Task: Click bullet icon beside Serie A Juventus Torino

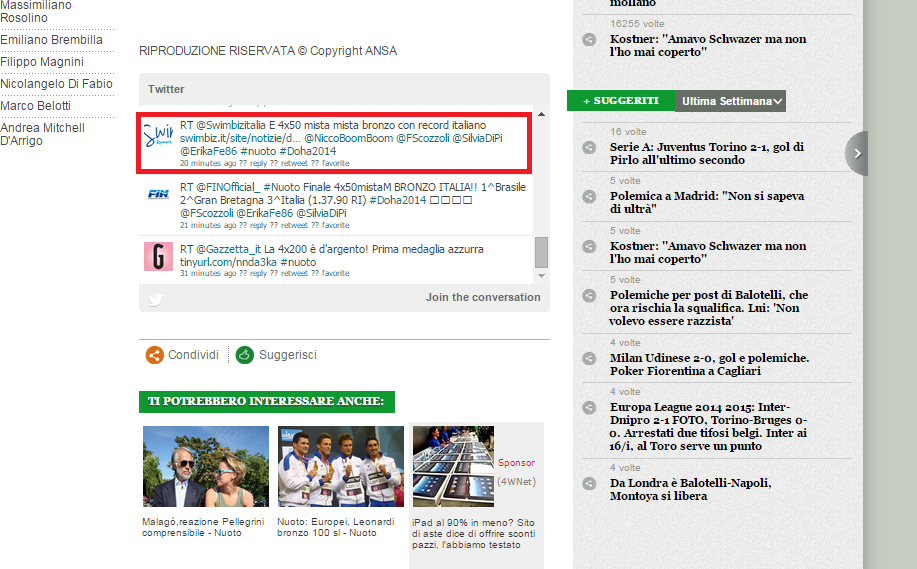Action: tap(589, 147)
